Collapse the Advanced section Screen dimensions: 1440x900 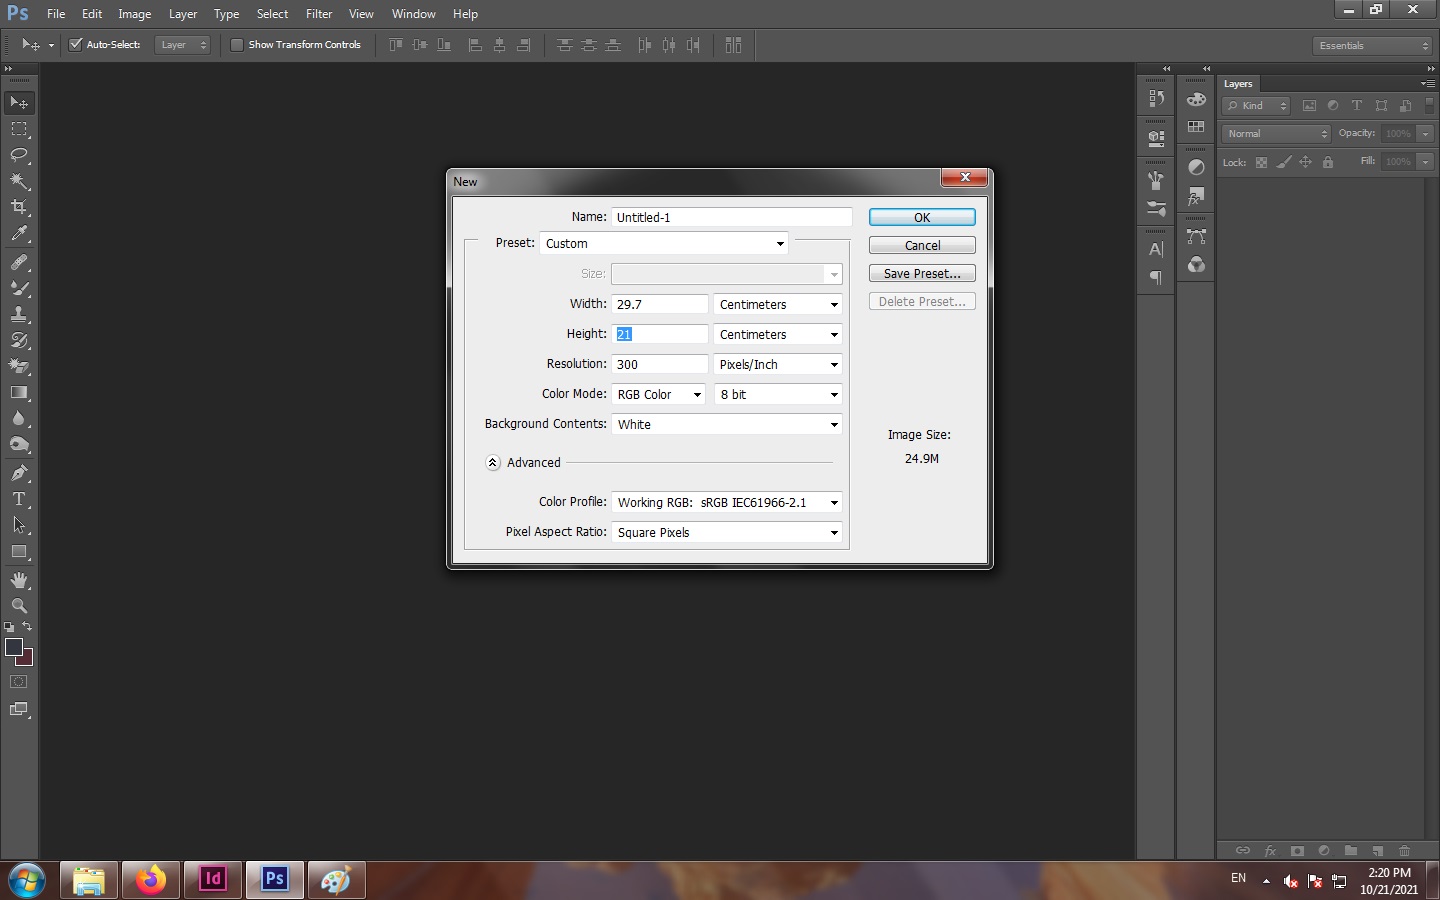(493, 463)
